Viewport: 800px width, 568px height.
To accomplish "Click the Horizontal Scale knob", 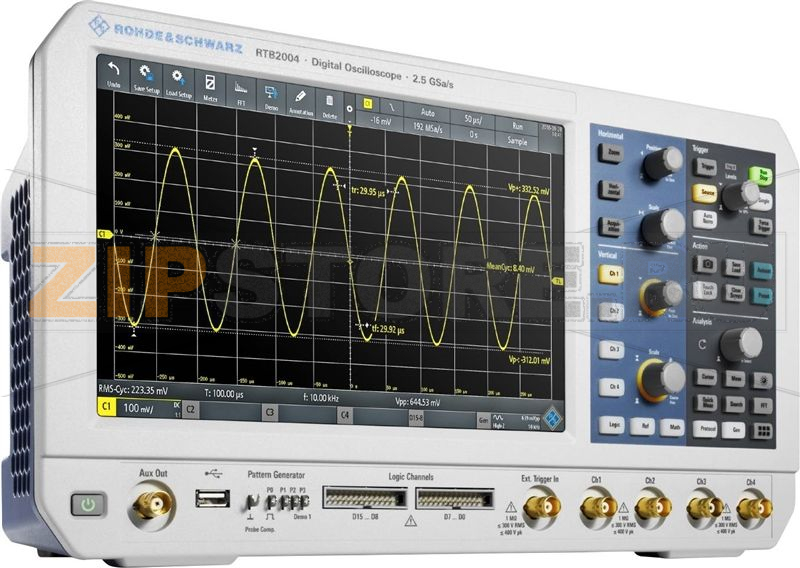I will point(663,227).
